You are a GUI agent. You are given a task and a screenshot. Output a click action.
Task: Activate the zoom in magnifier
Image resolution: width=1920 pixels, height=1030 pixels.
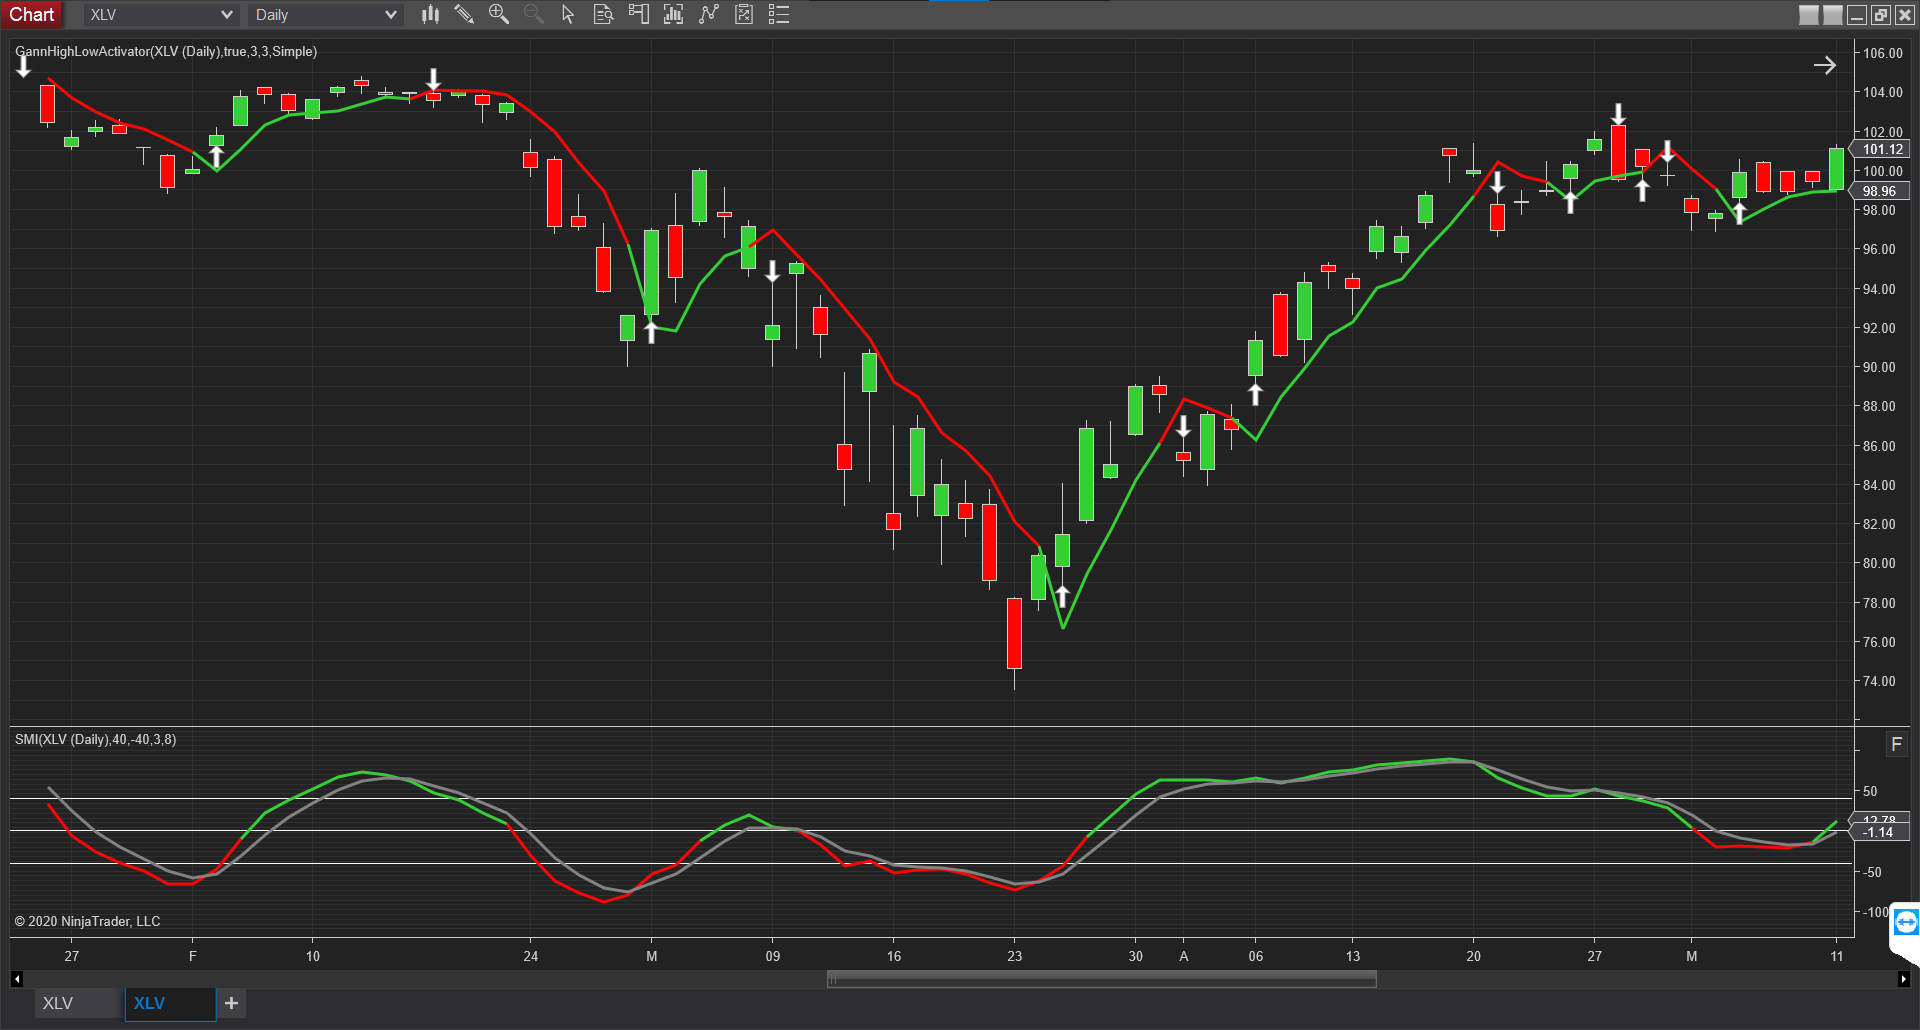[498, 14]
